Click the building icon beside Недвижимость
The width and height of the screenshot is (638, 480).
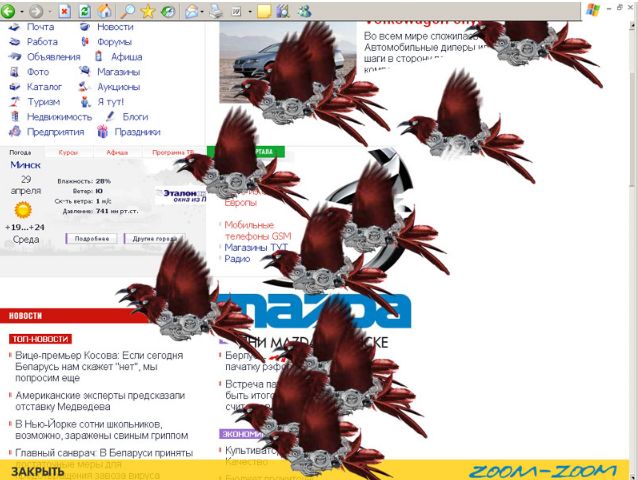[15, 116]
